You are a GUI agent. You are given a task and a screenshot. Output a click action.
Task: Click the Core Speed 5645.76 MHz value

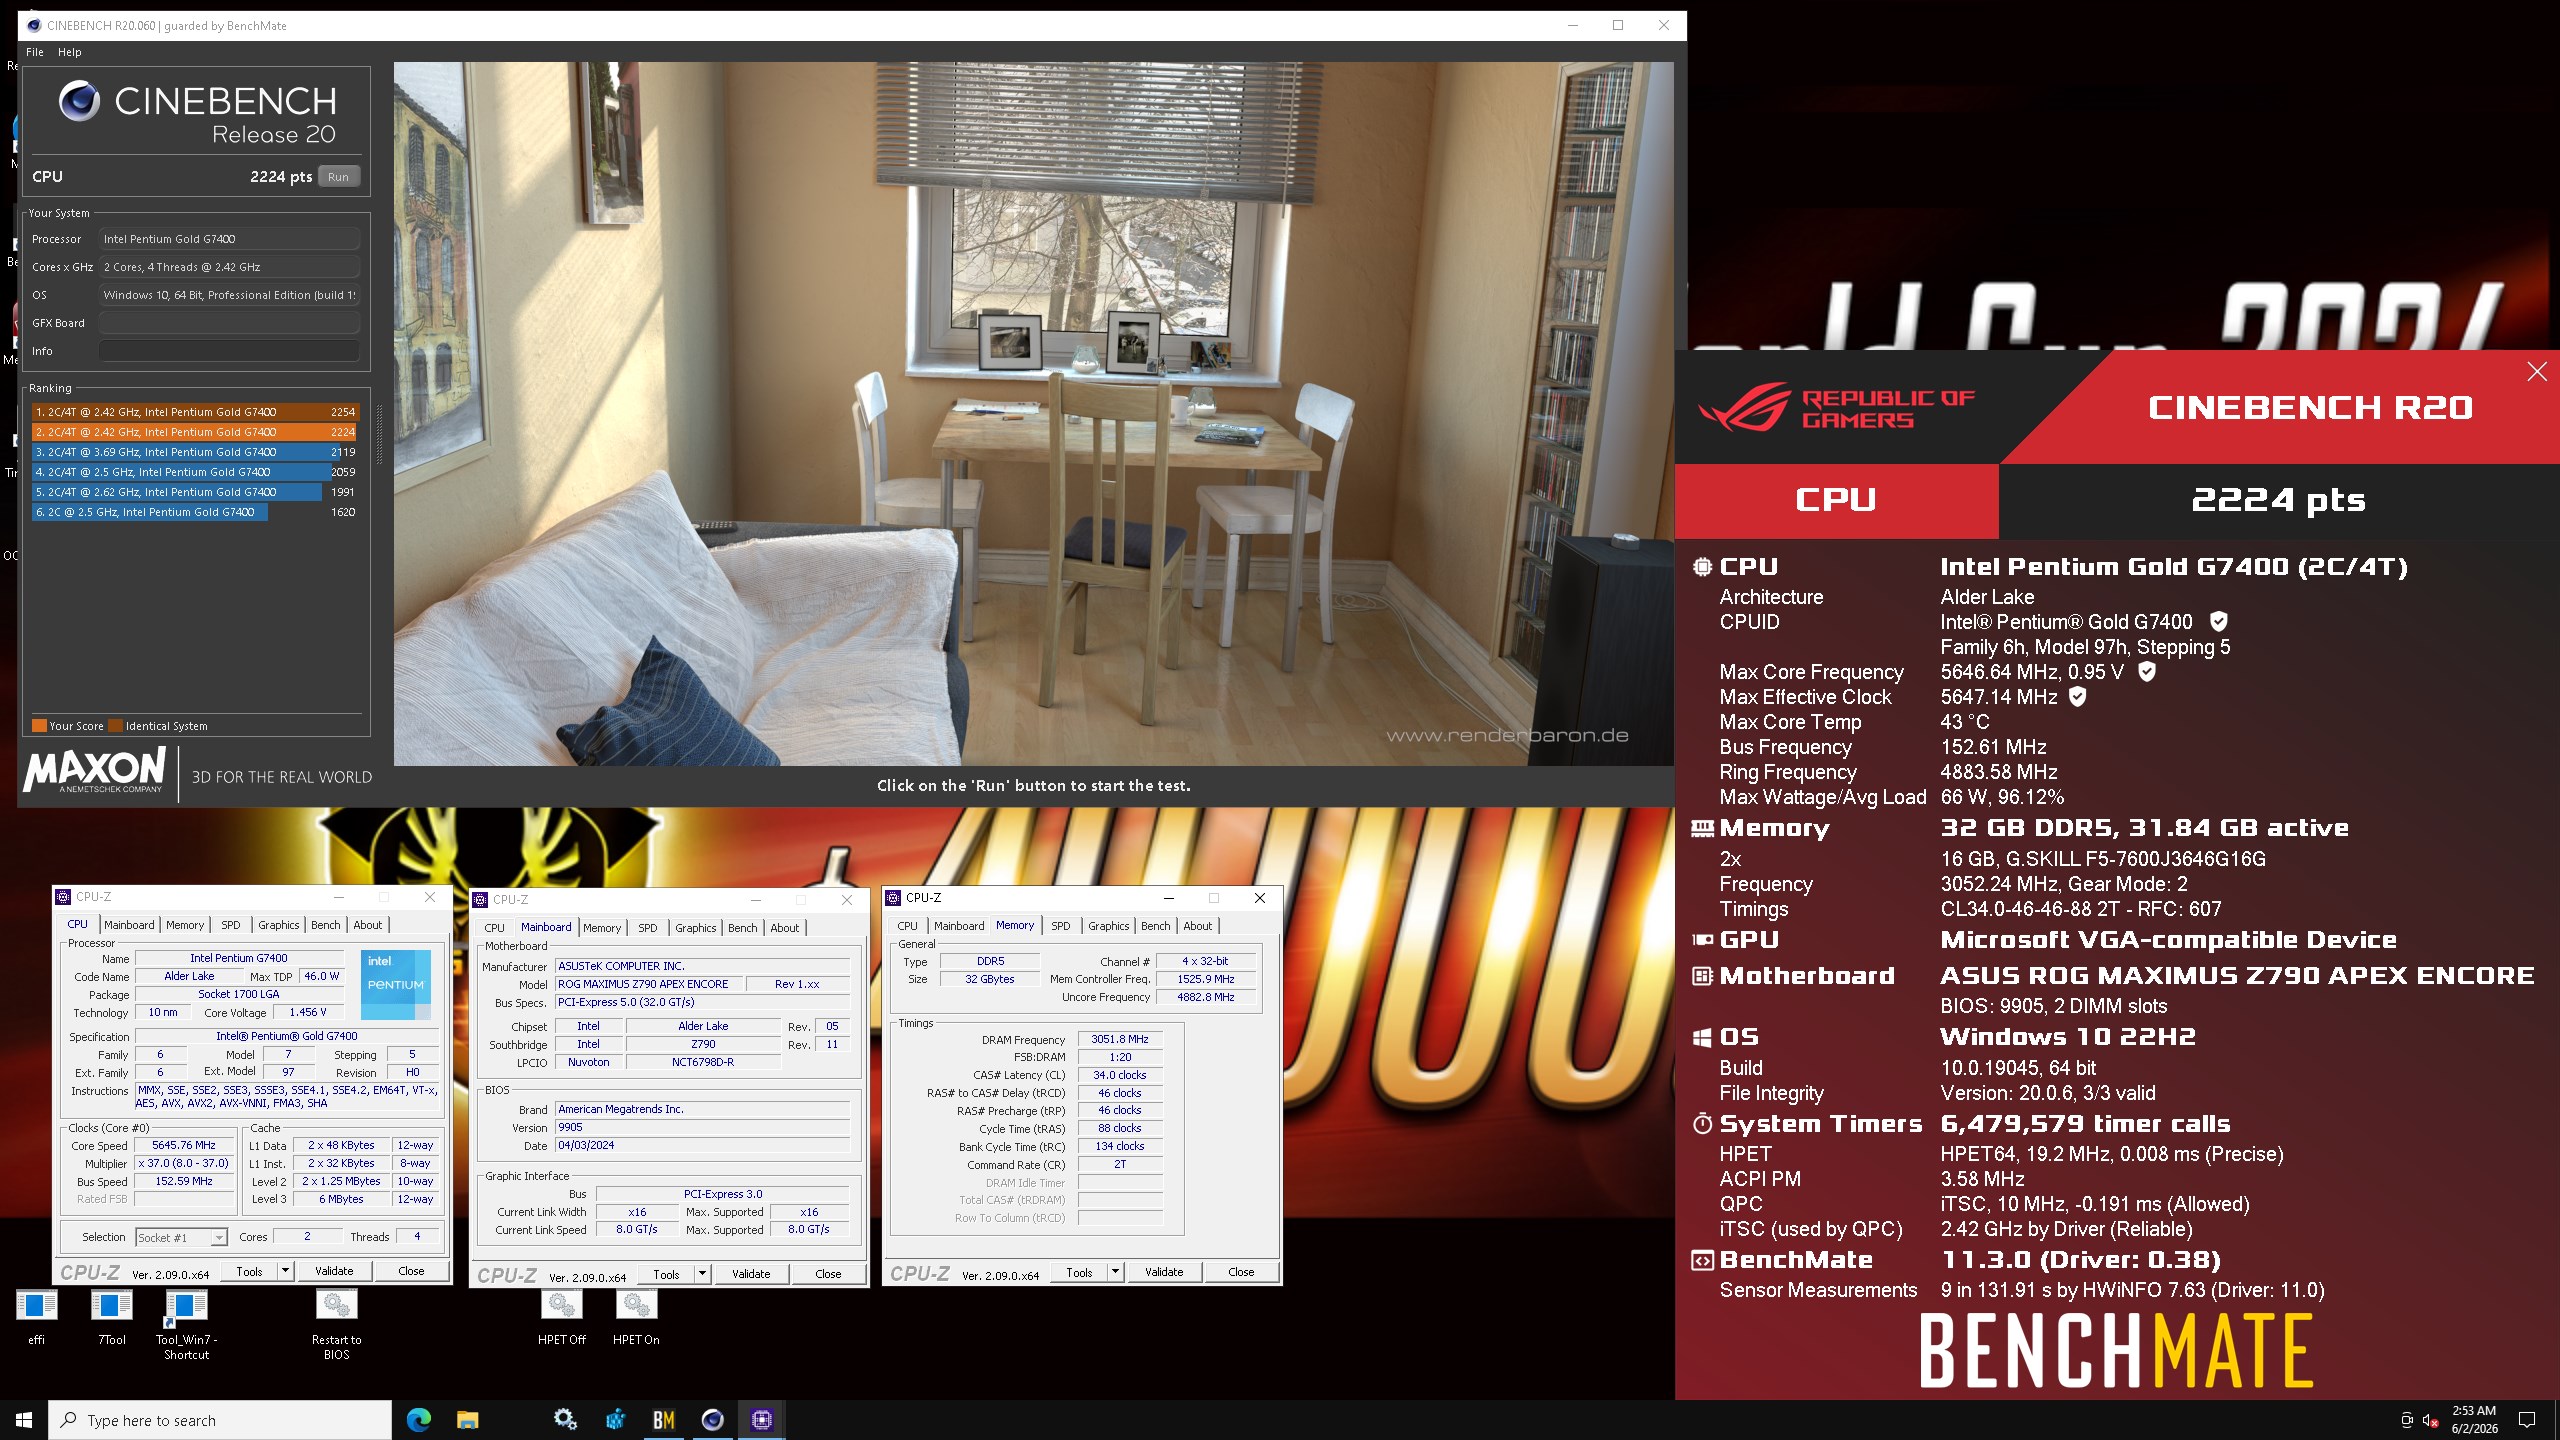[x=184, y=1145]
